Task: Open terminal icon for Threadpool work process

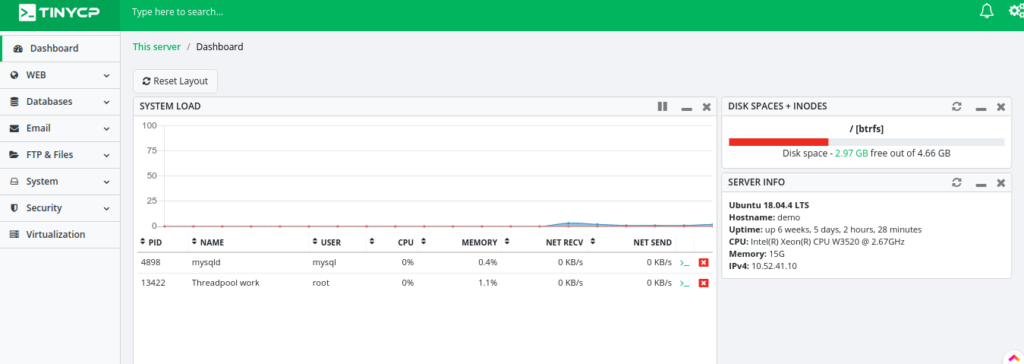Action: [x=684, y=283]
